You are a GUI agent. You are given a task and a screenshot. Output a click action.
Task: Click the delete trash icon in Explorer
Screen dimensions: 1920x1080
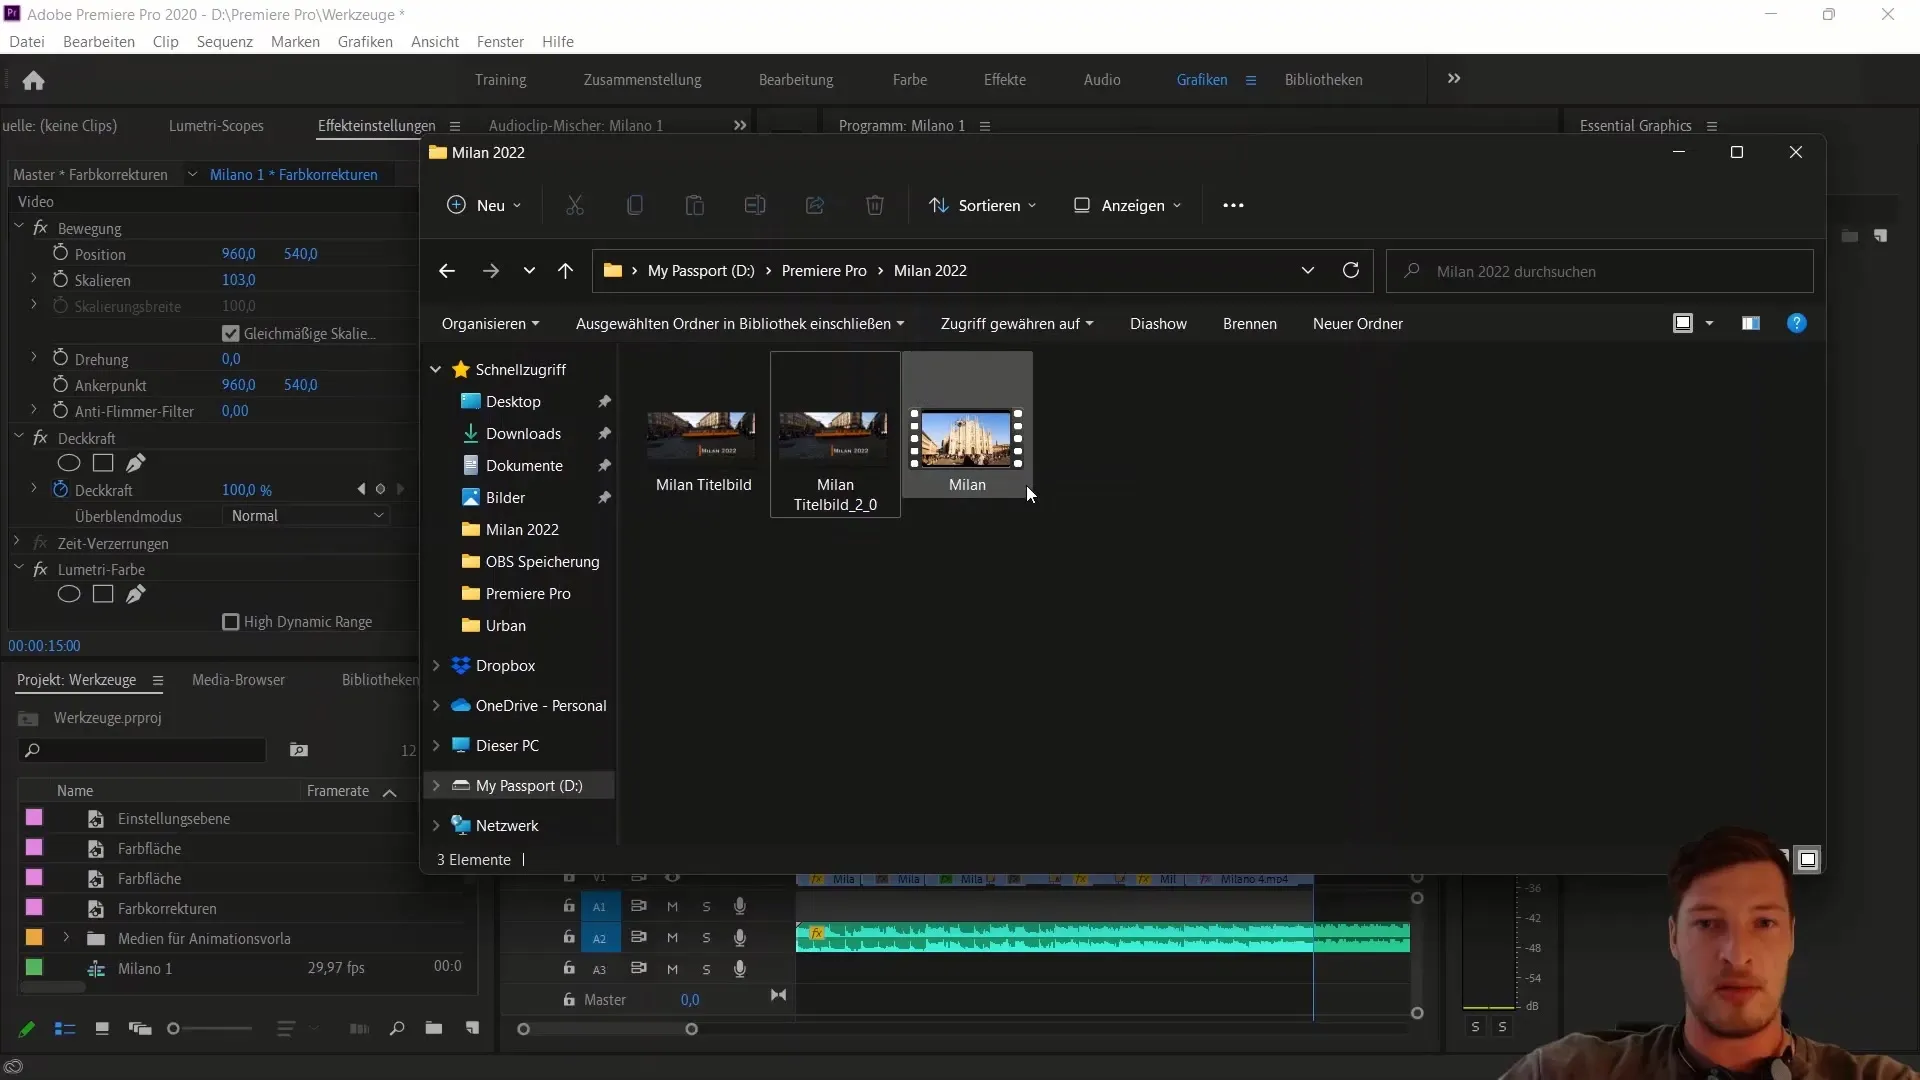pos(875,205)
